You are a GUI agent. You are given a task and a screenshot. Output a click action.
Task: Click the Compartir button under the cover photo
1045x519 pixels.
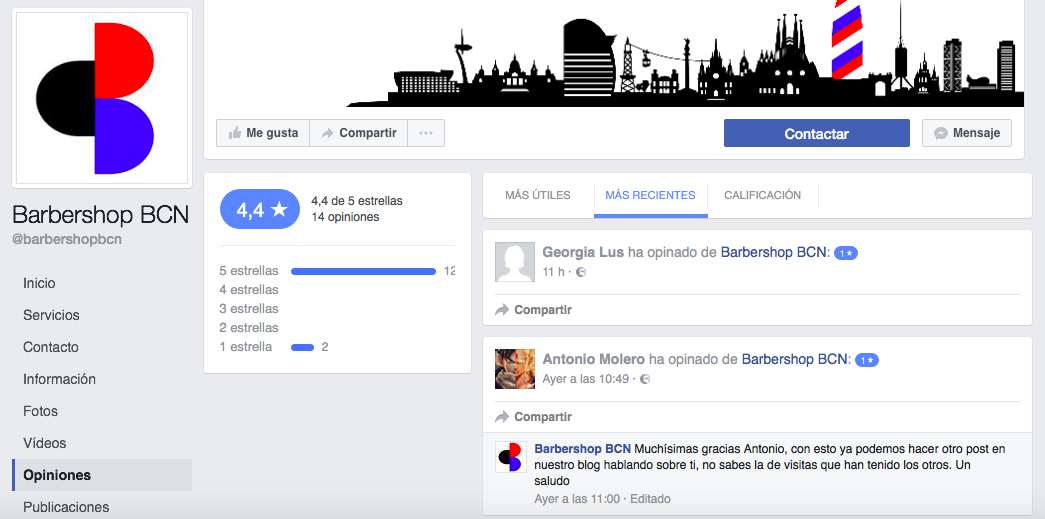tap(359, 133)
